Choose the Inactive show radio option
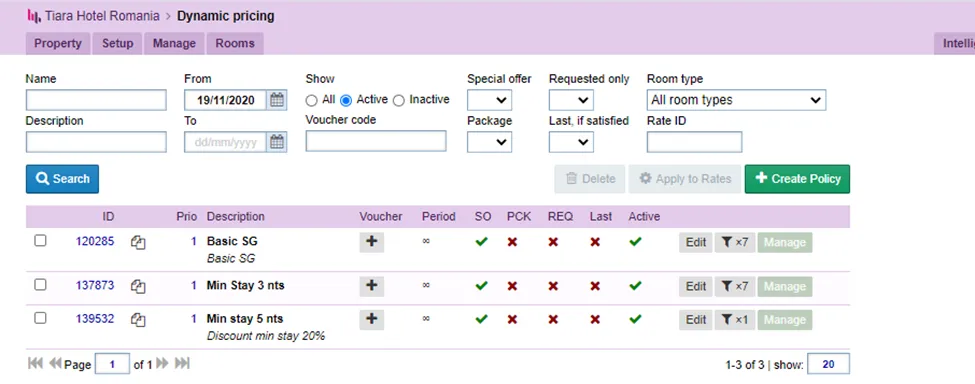Screen dimensions: 975x384 pos(399,101)
